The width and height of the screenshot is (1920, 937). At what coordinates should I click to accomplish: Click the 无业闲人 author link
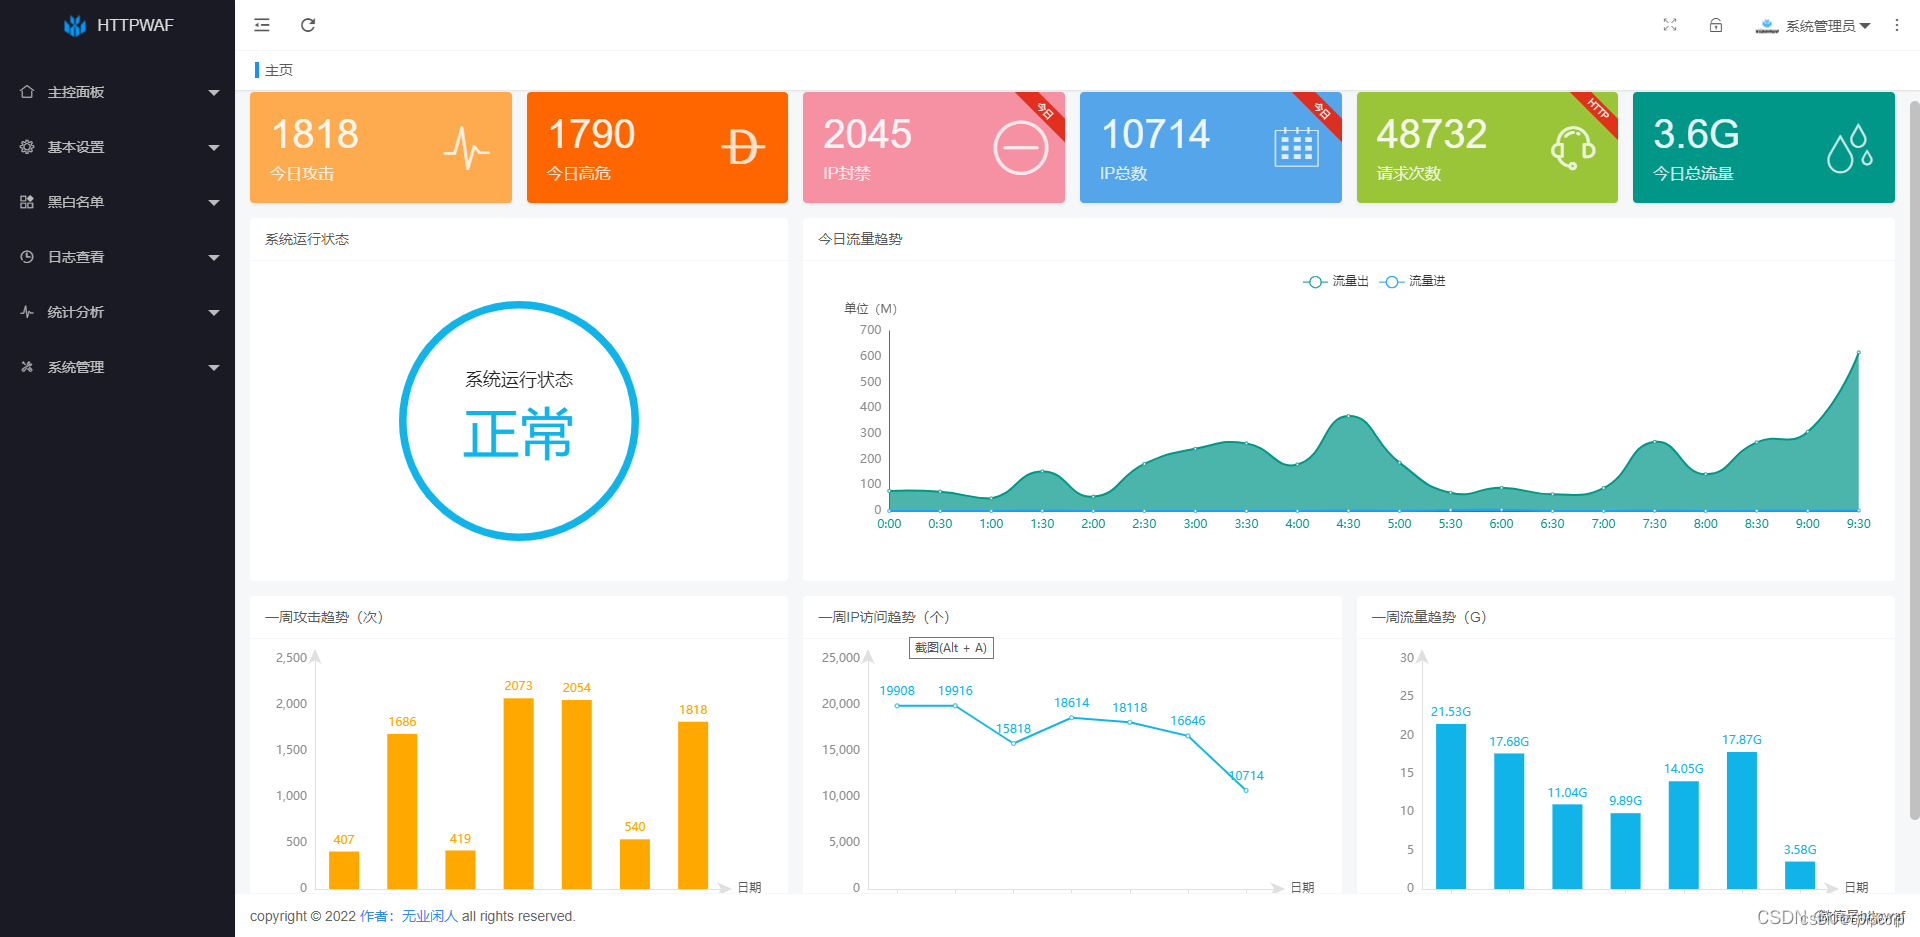coord(430,916)
